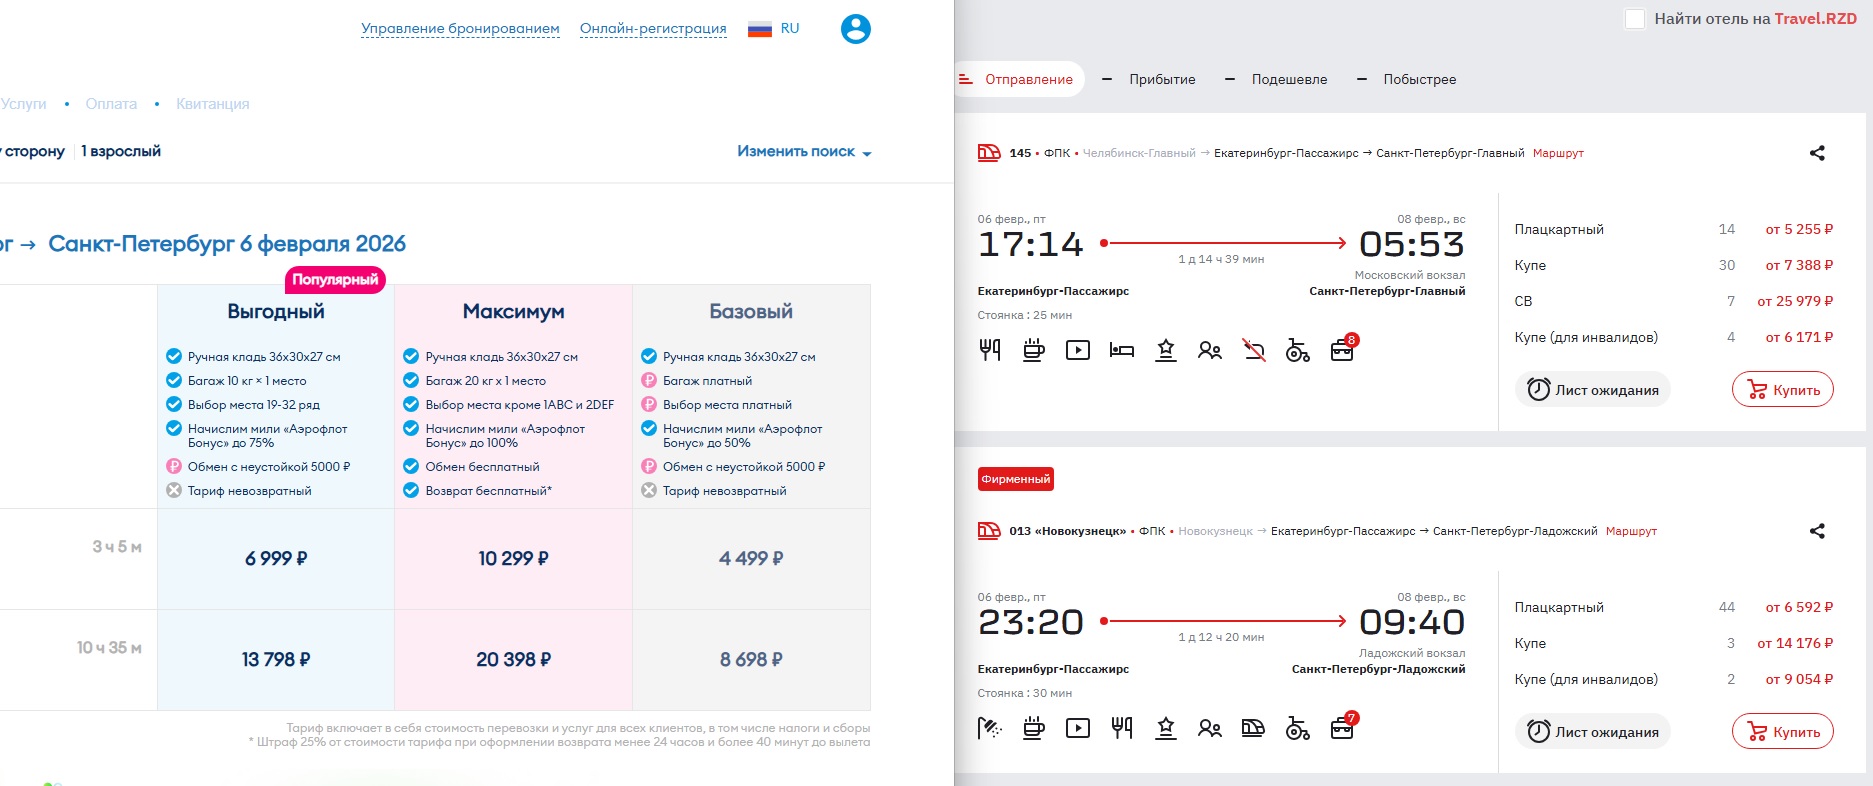Viewport: 1873px width, 786px height.
Task: Click services briefcase icon with badge 7
Action: click(x=1344, y=726)
